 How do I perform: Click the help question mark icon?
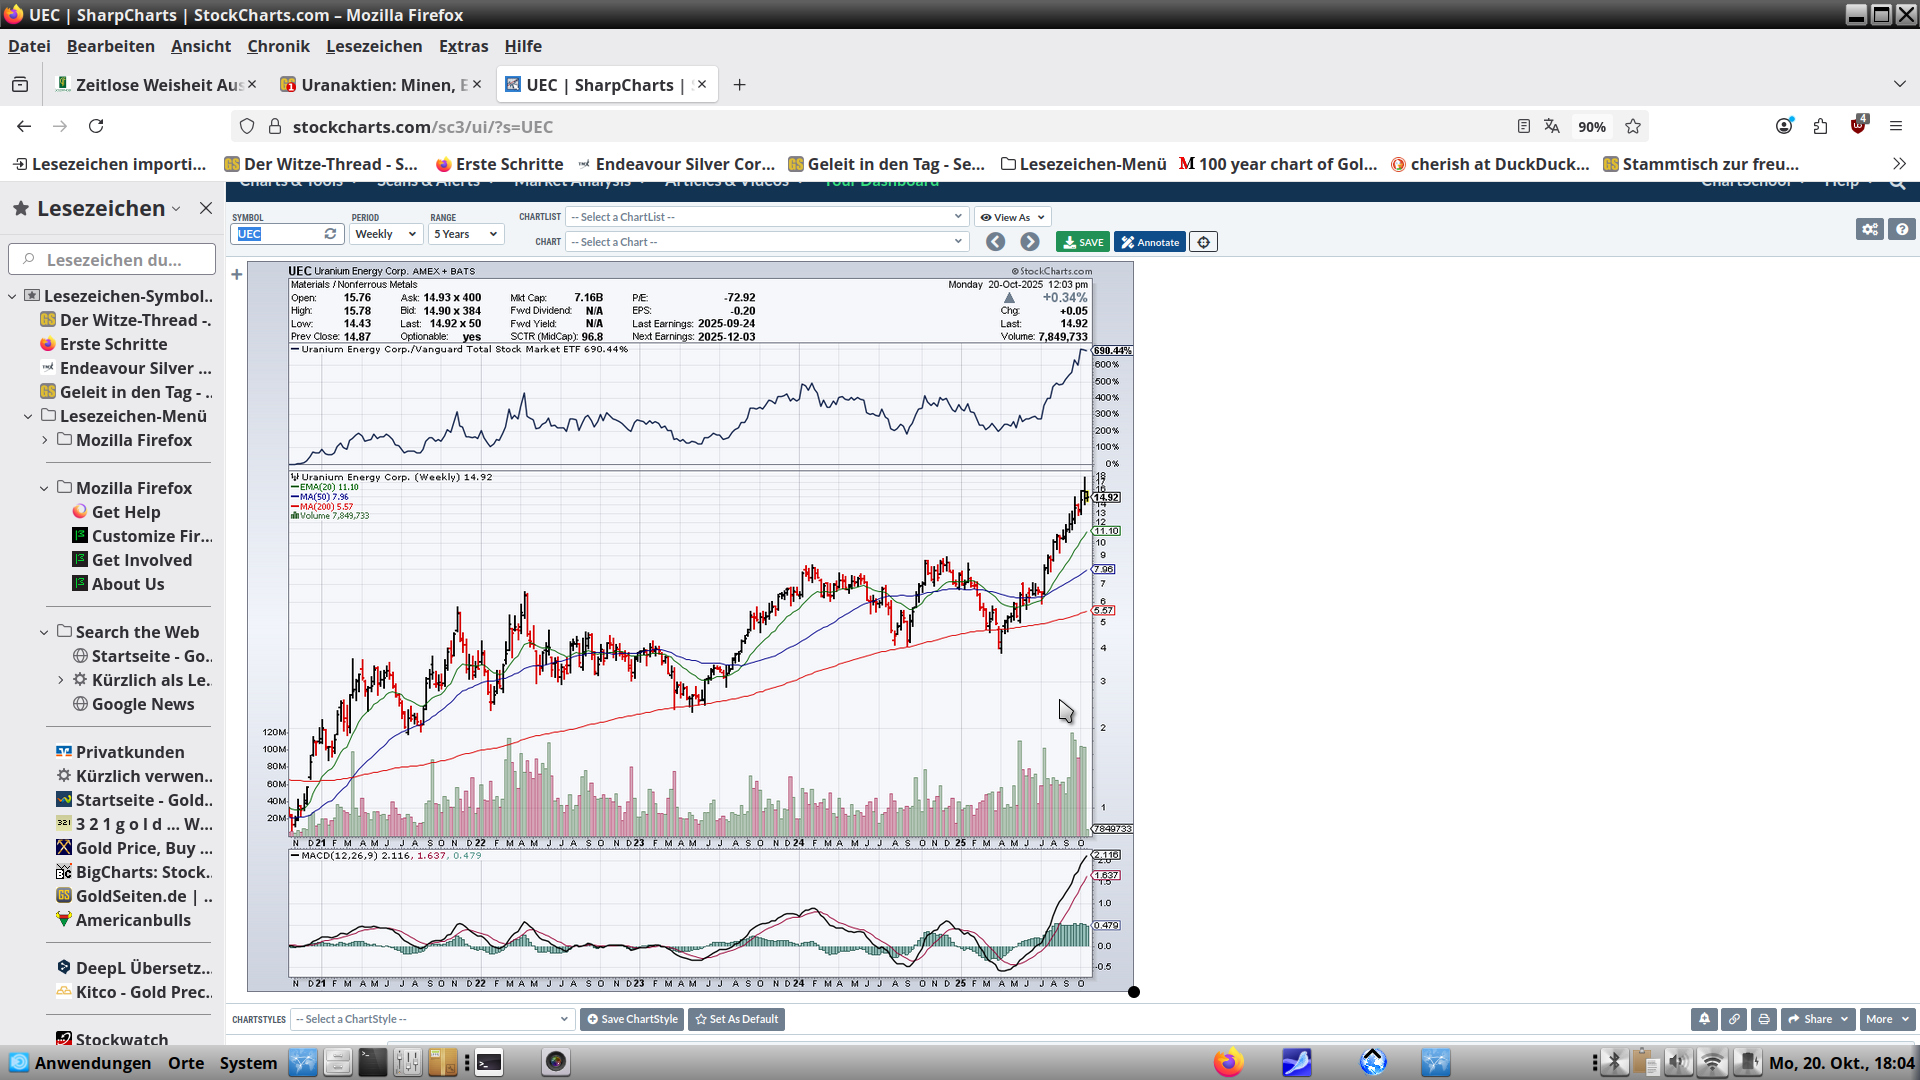pos(1902,229)
